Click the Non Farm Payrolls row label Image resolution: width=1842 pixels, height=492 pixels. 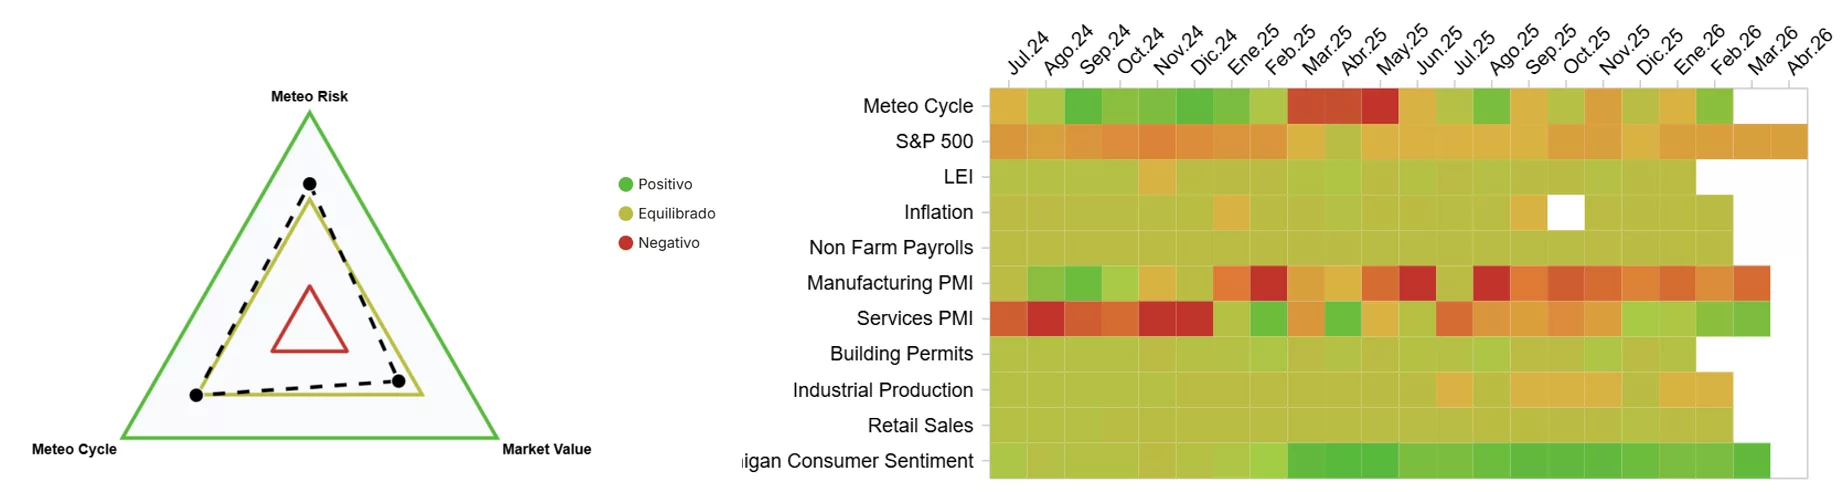(890, 248)
